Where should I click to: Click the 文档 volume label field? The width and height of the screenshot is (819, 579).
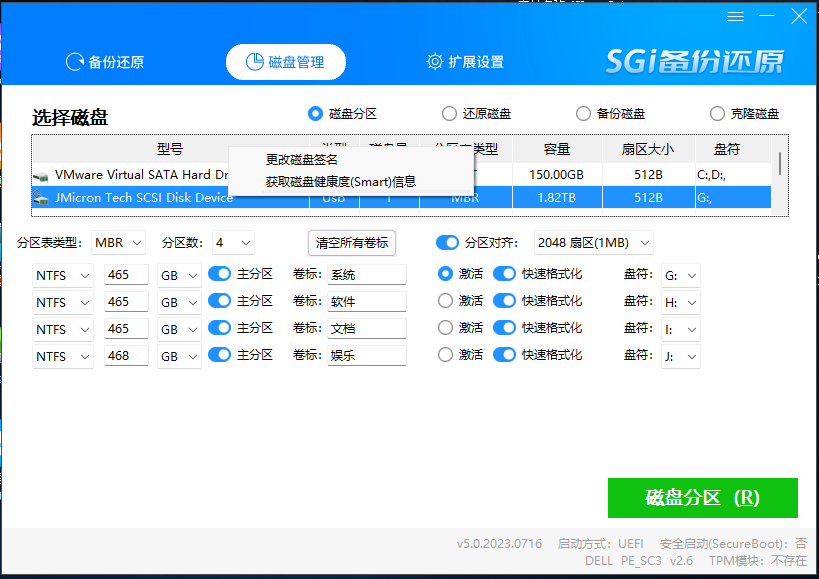(367, 329)
